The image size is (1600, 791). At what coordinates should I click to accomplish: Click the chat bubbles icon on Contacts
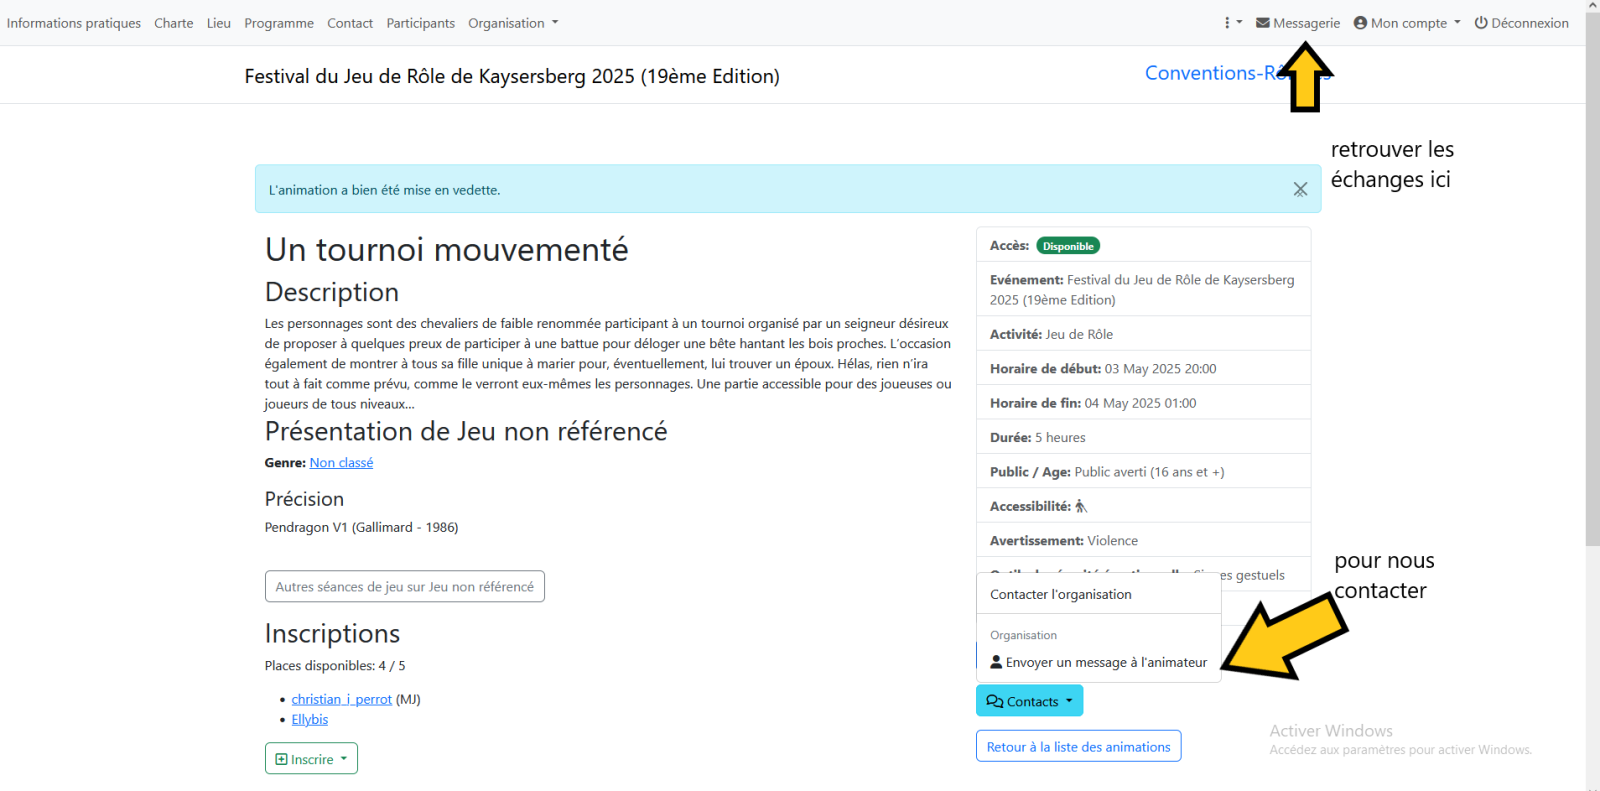(995, 701)
